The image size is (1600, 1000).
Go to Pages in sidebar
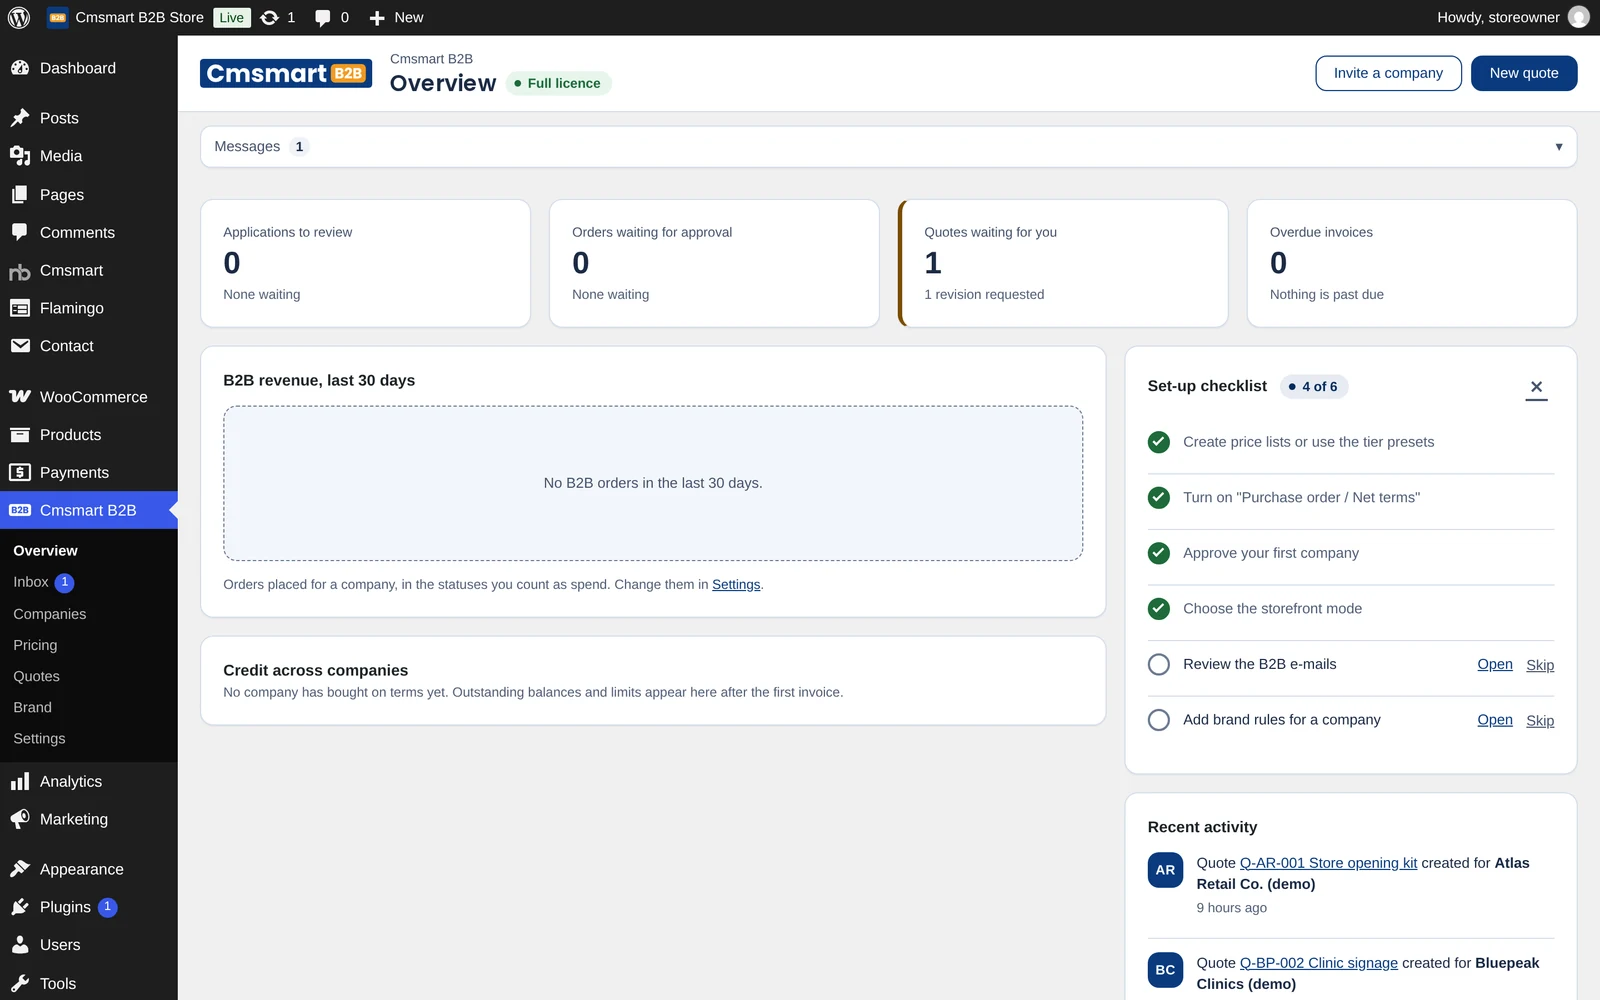click(89, 195)
